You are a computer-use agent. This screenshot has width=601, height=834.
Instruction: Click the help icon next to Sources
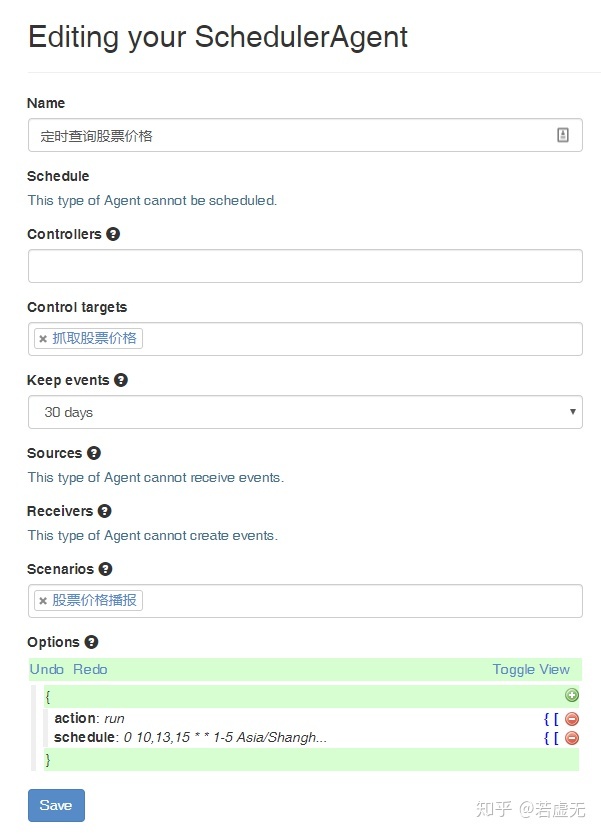[94, 453]
